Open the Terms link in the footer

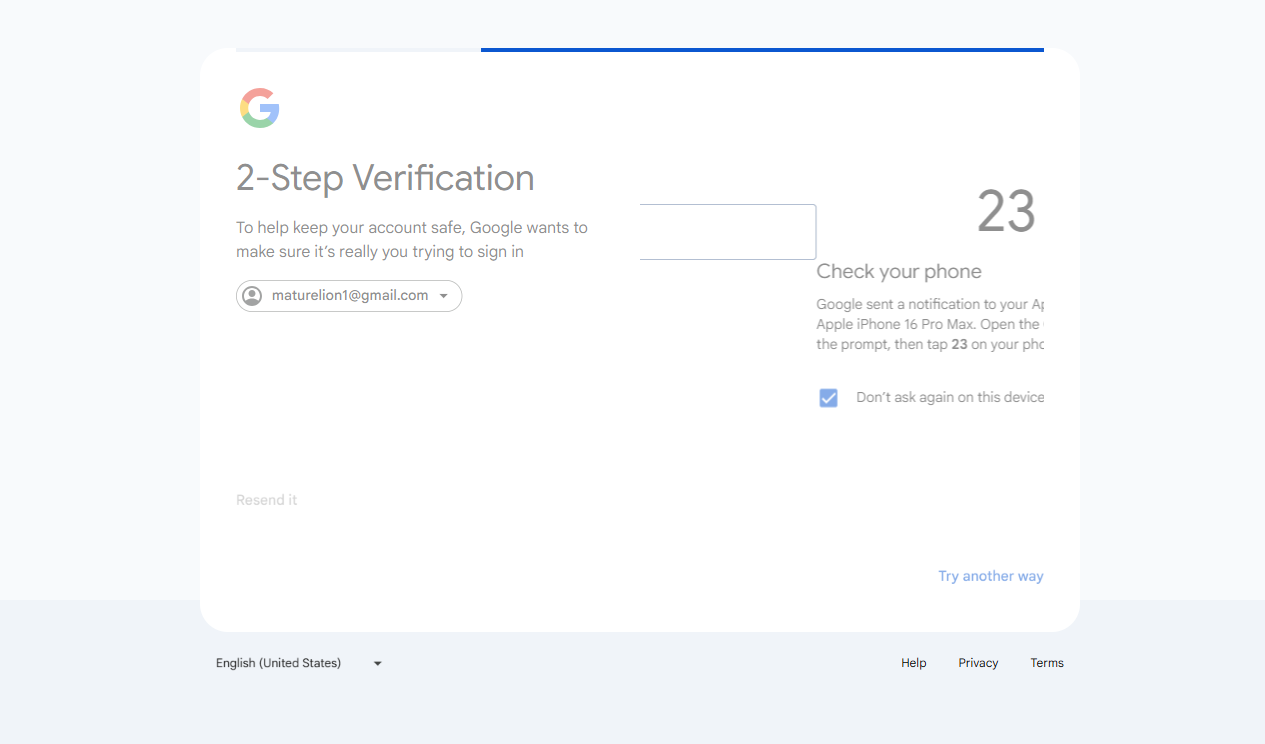pyautogui.click(x=1047, y=663)
